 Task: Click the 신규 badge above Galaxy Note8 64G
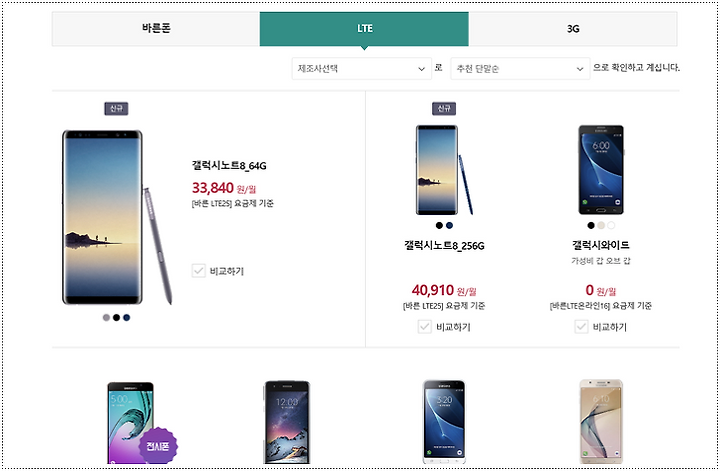116,108
